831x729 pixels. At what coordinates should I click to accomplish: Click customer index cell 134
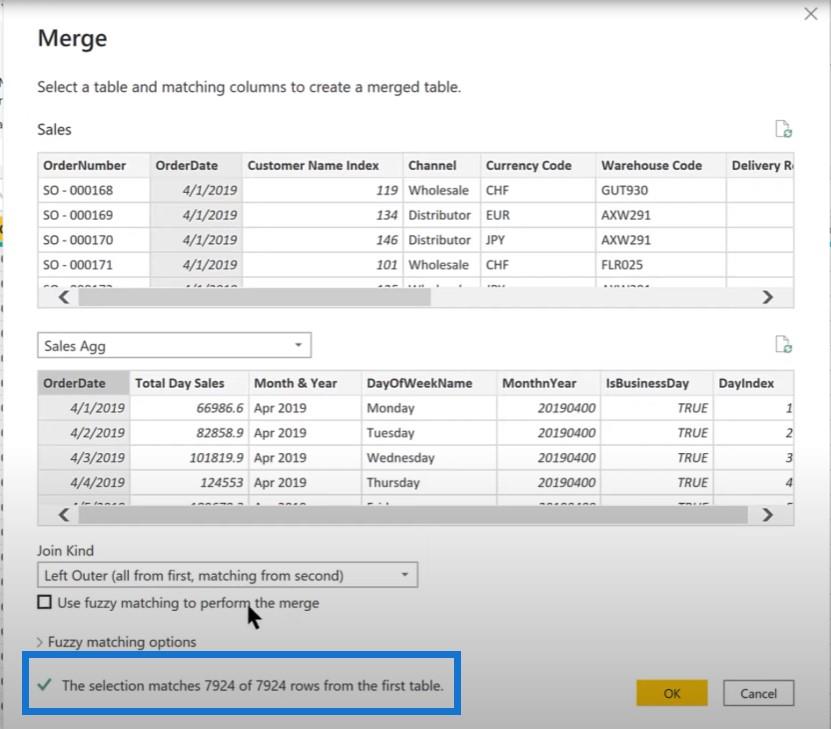pyautogui.click(x=322, y=215)
